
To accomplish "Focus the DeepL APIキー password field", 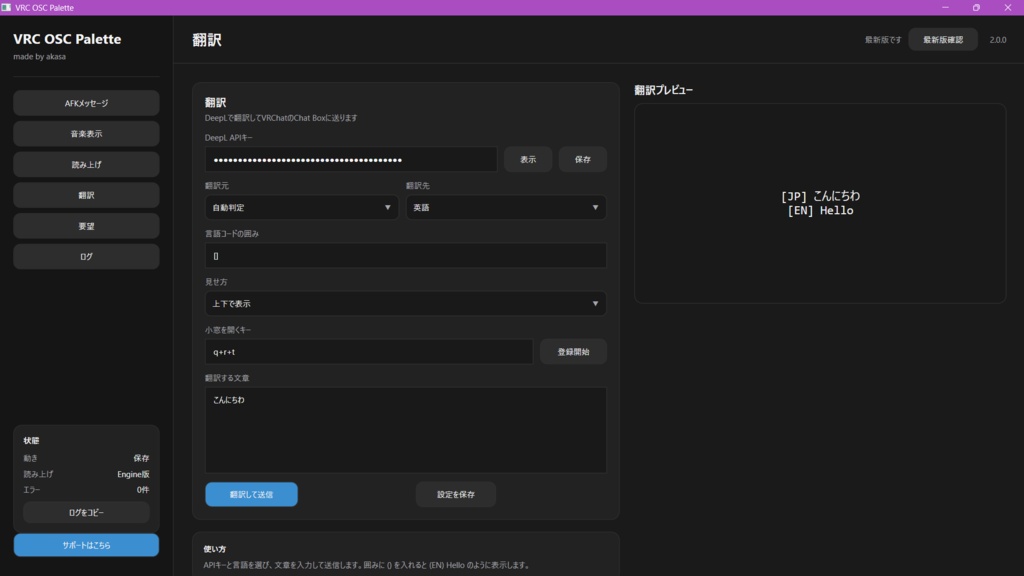I will [x=351, y=159].
